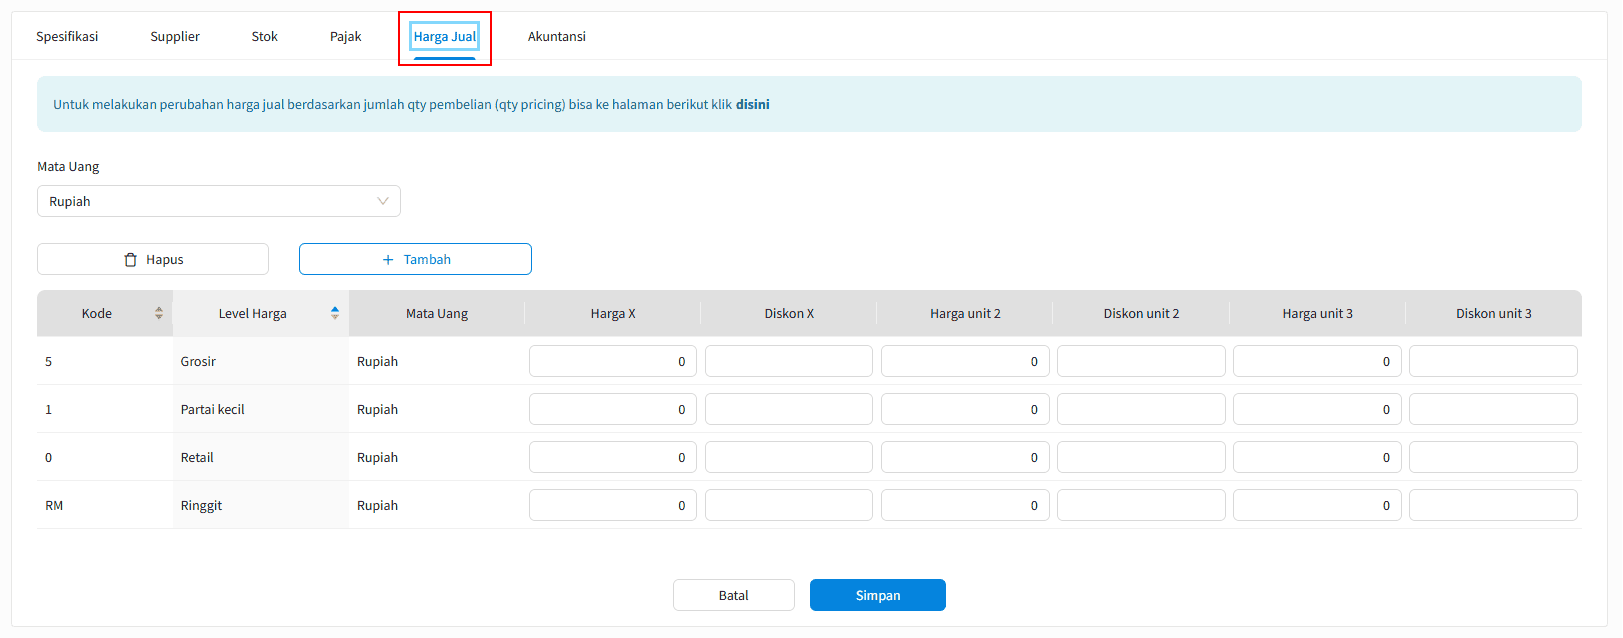Click the Tambah button with plus icon
The image size is (1623, 638).
tap(415, 259)
